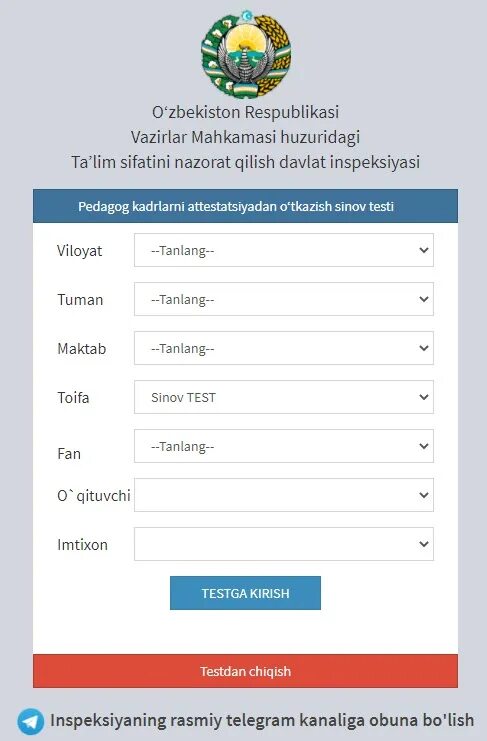Click the chevron arrow of Viloyat select
The image size is (487, 741).
(424, 250)
